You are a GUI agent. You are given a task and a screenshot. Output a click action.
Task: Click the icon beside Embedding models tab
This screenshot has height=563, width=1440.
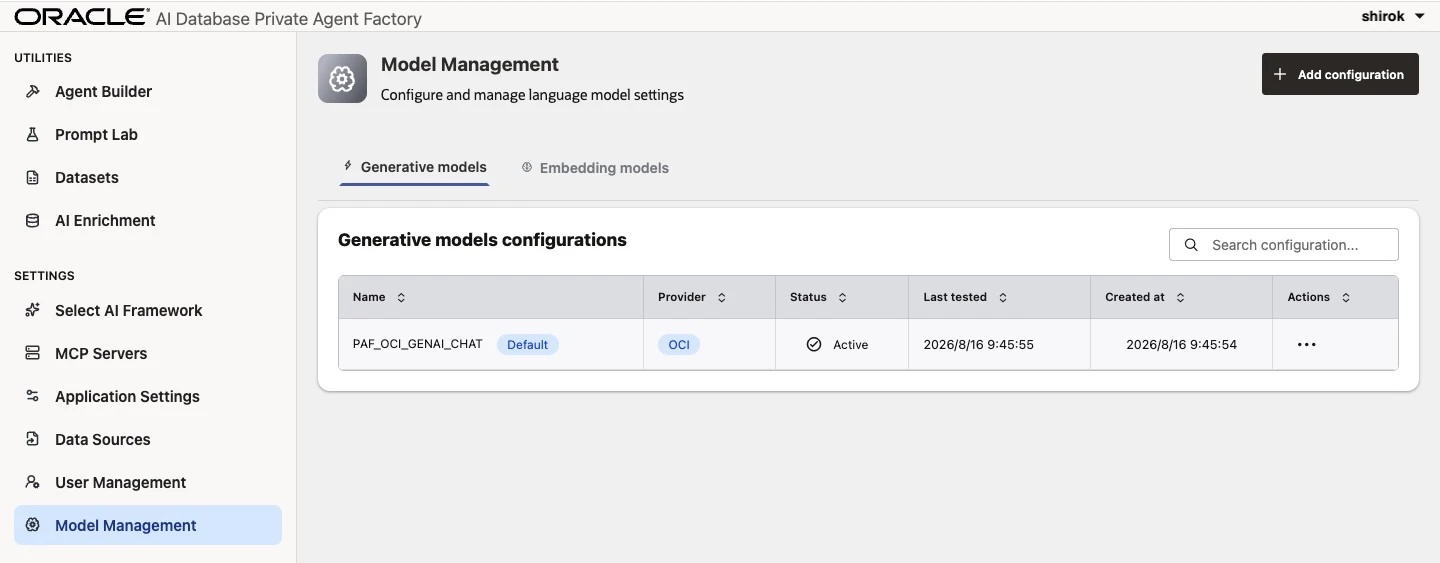tap(527, 167)
